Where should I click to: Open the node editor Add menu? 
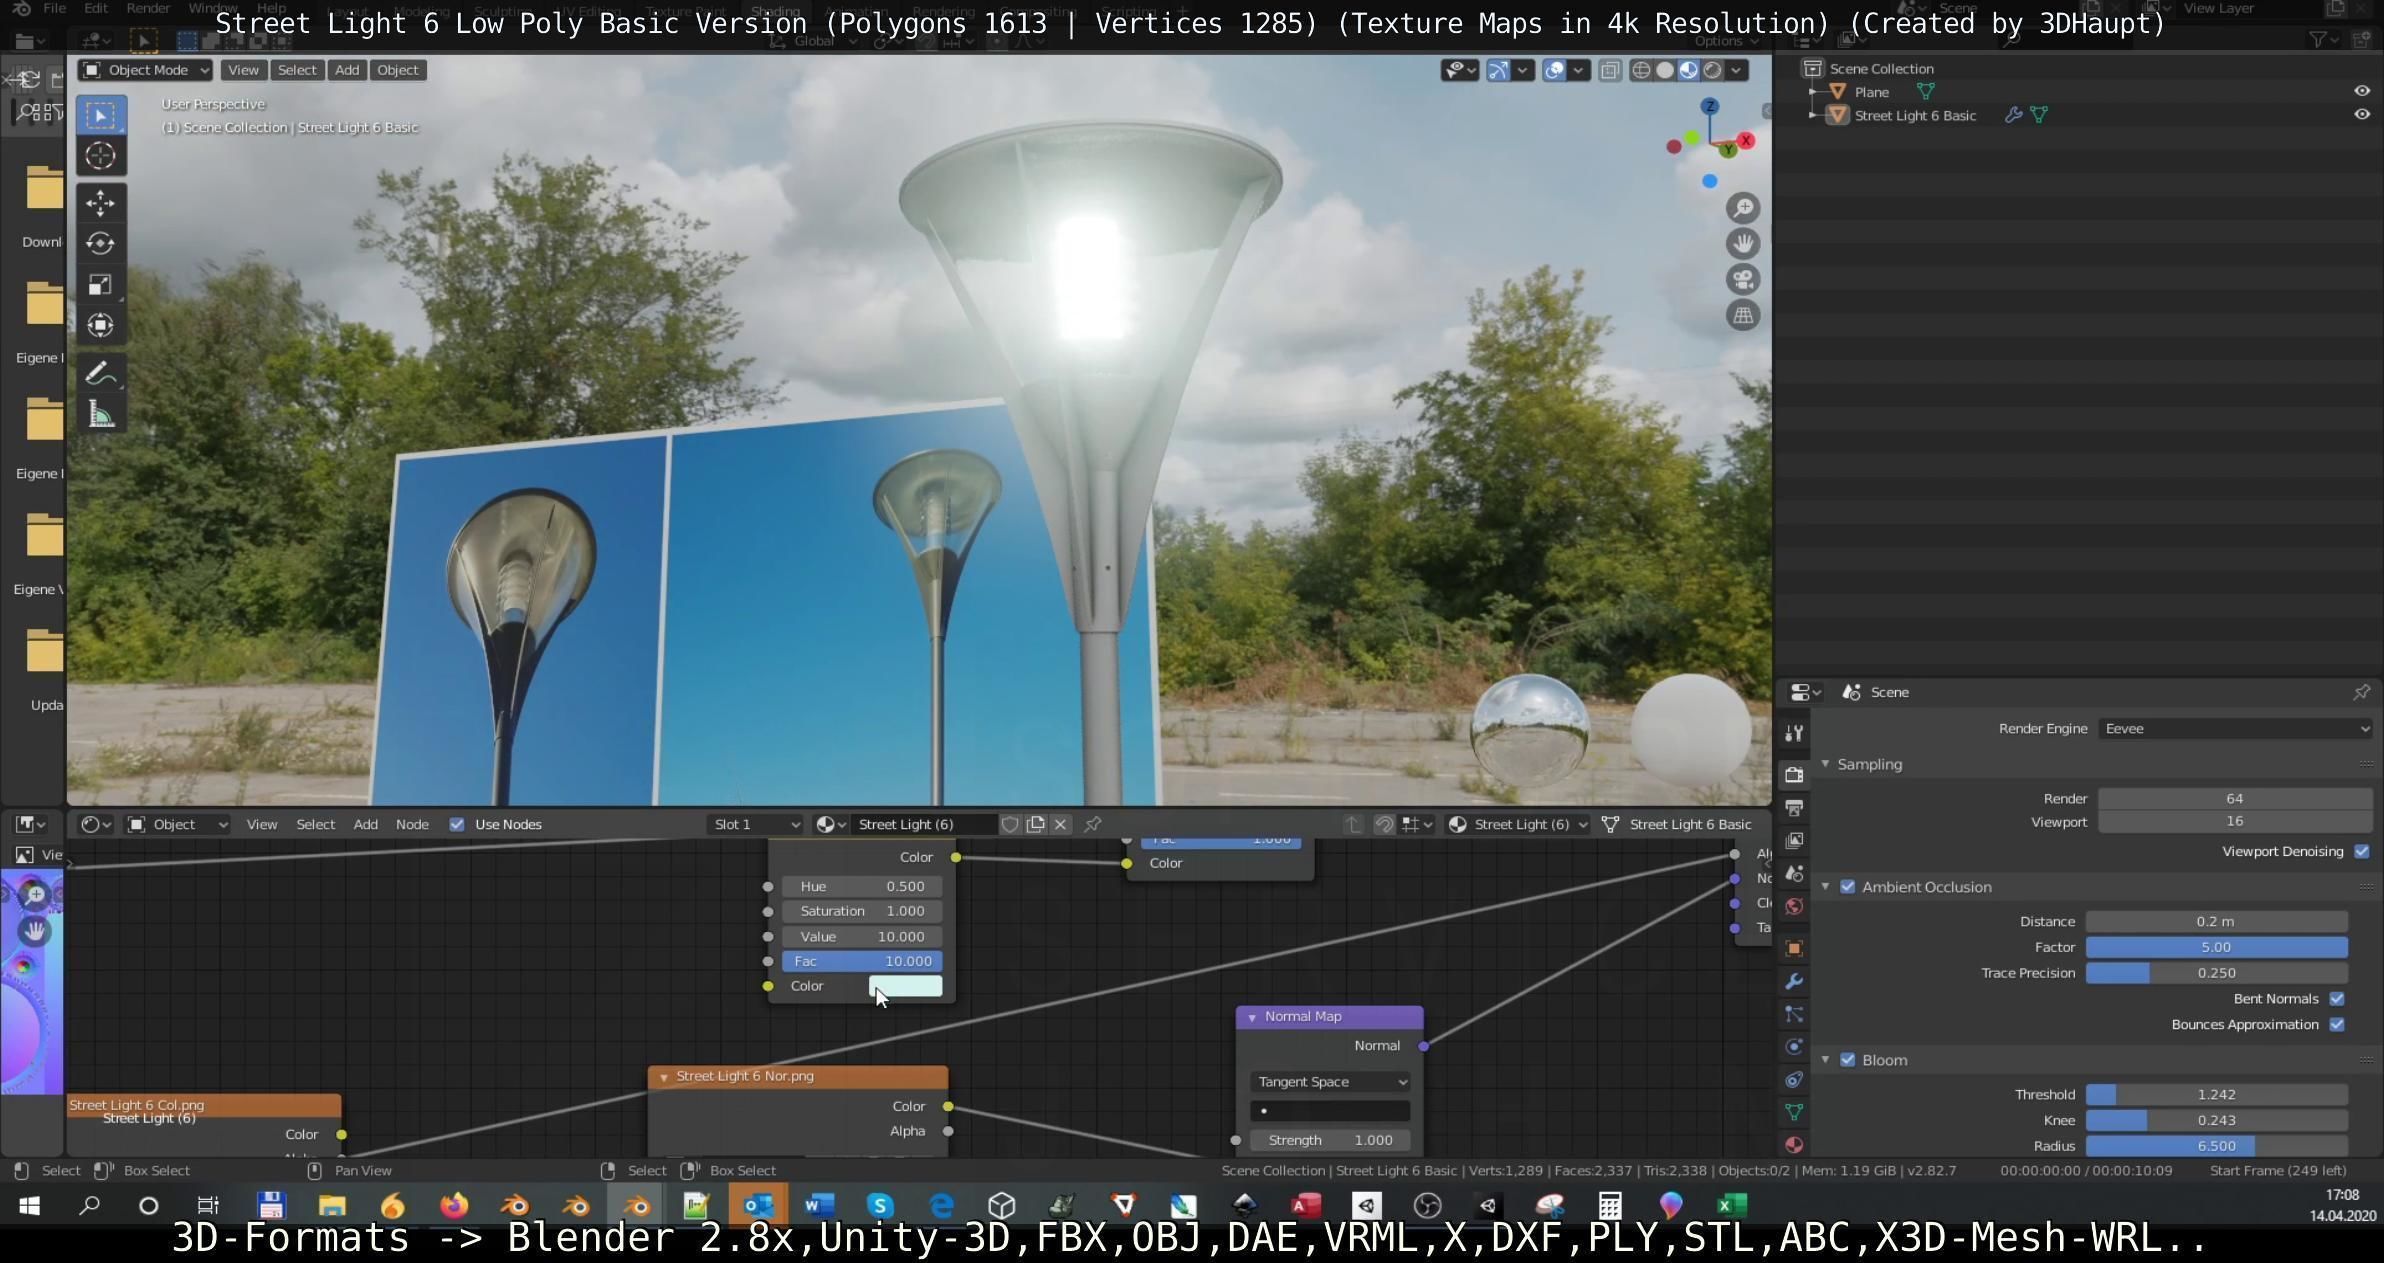click(366, 824)
